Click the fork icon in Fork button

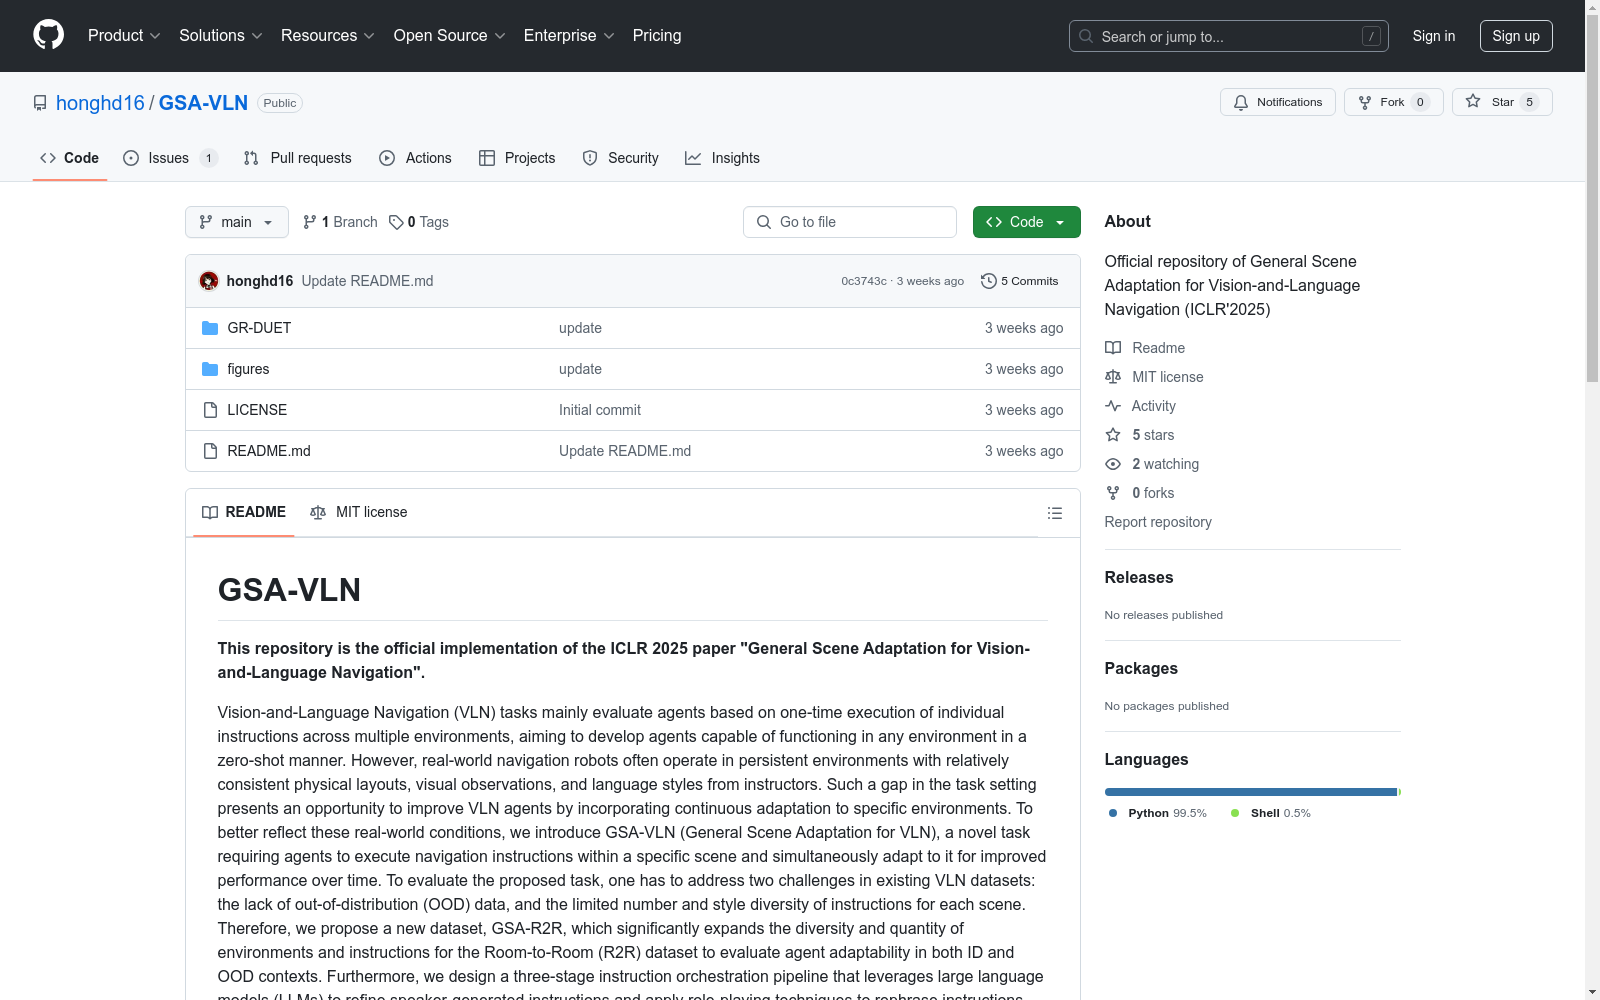pos(1365,102)
